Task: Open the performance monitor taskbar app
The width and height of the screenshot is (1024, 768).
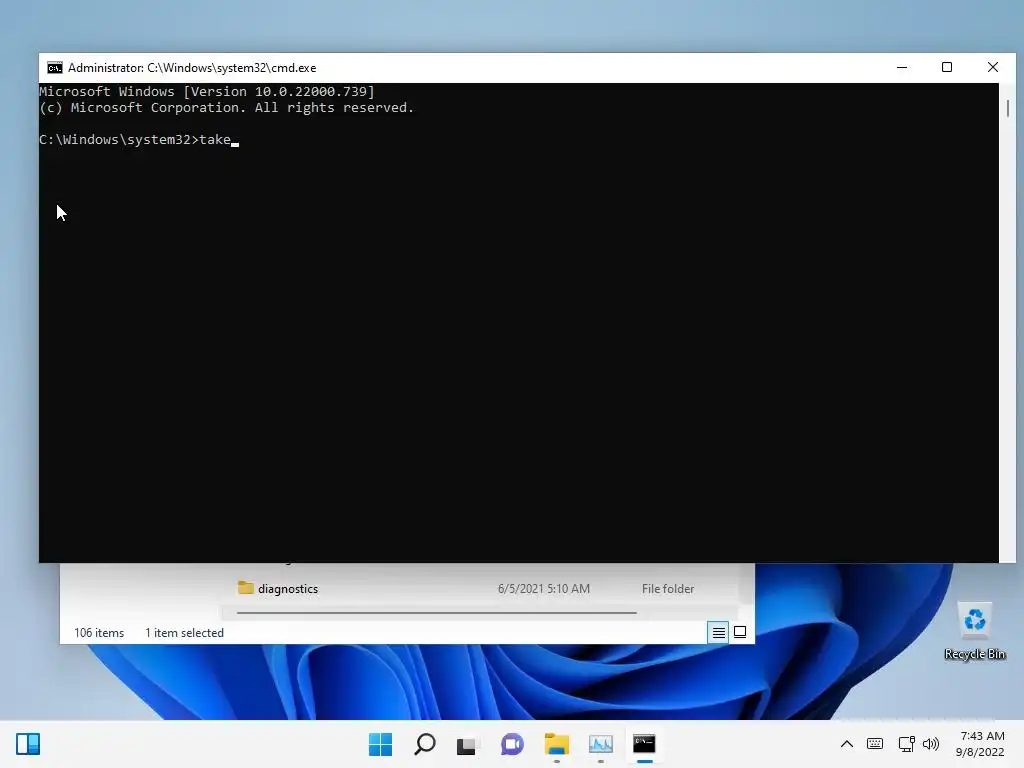Action: click(x=600, y=744)
